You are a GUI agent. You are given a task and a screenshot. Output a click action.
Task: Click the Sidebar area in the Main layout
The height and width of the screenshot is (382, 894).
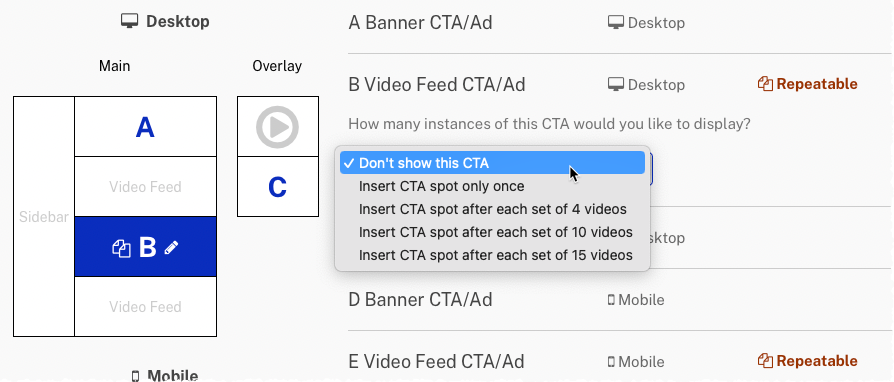pyautogui.click(x=44, y=217)
